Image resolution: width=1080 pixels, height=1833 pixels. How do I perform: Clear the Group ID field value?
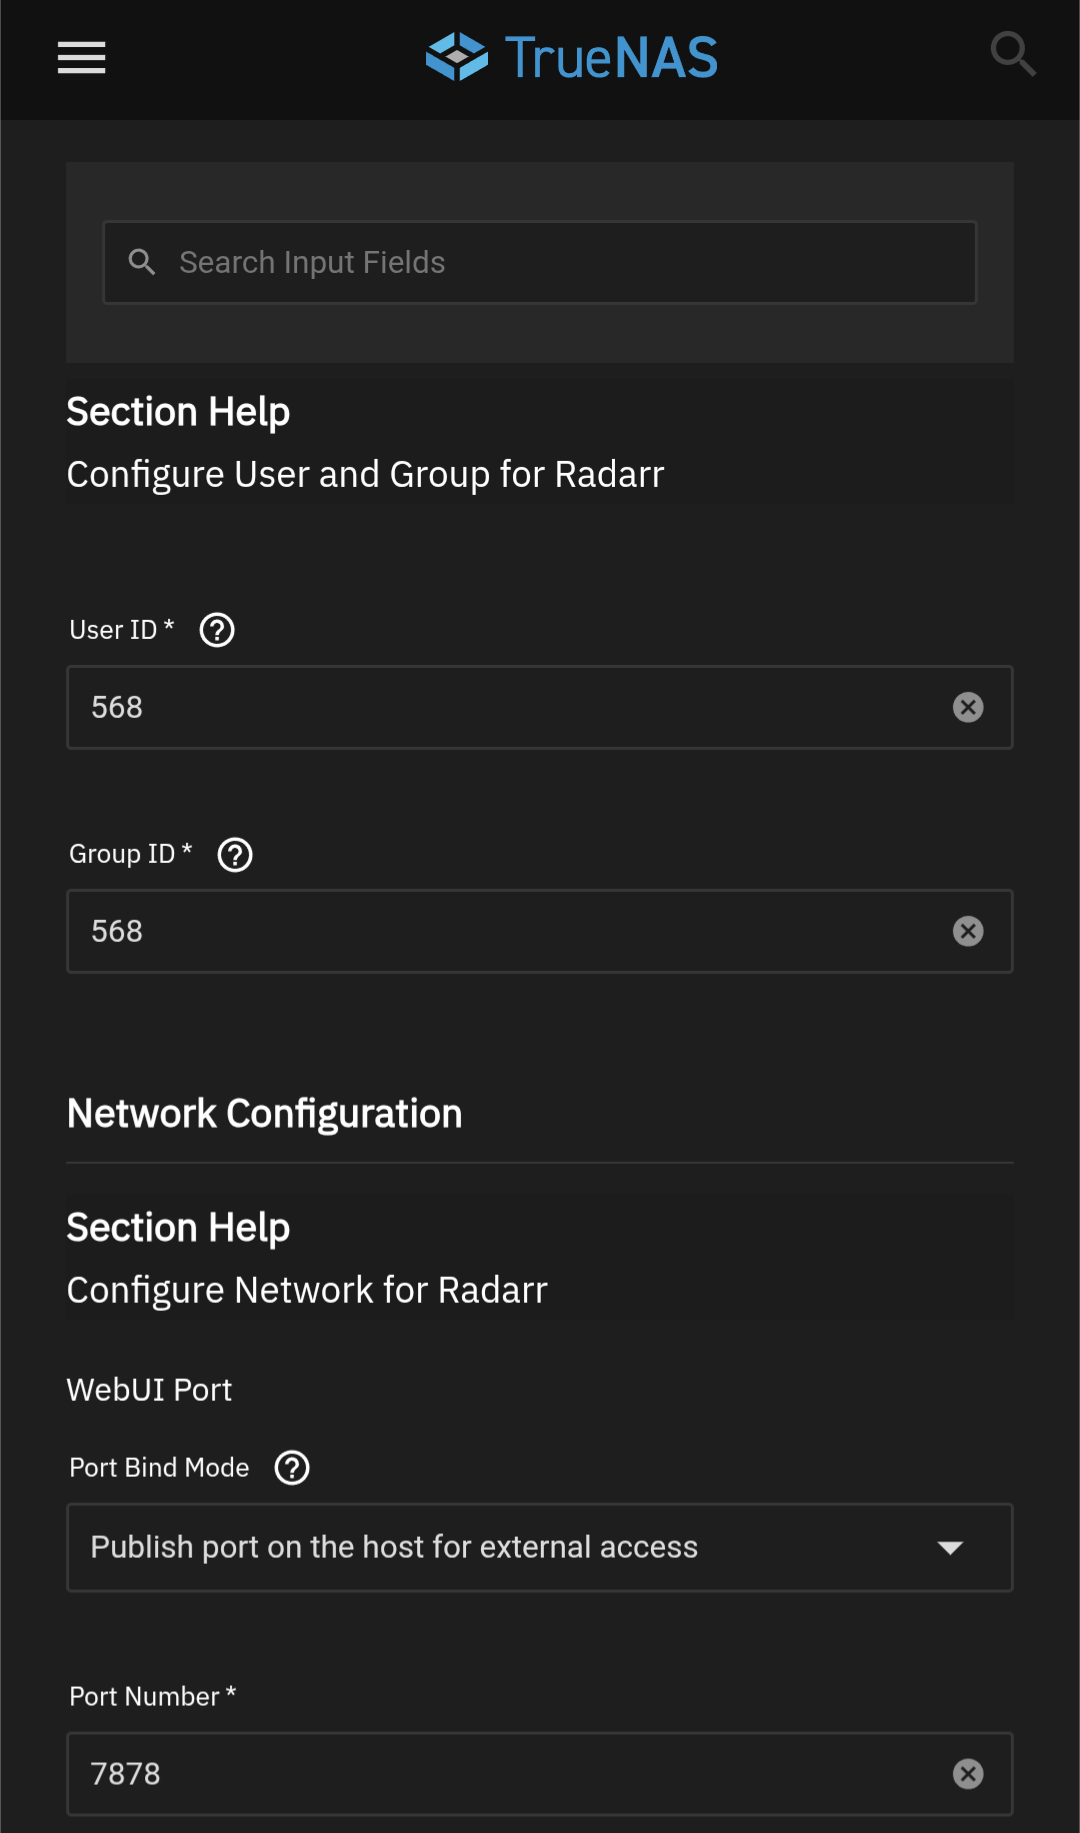click(967, 932)
